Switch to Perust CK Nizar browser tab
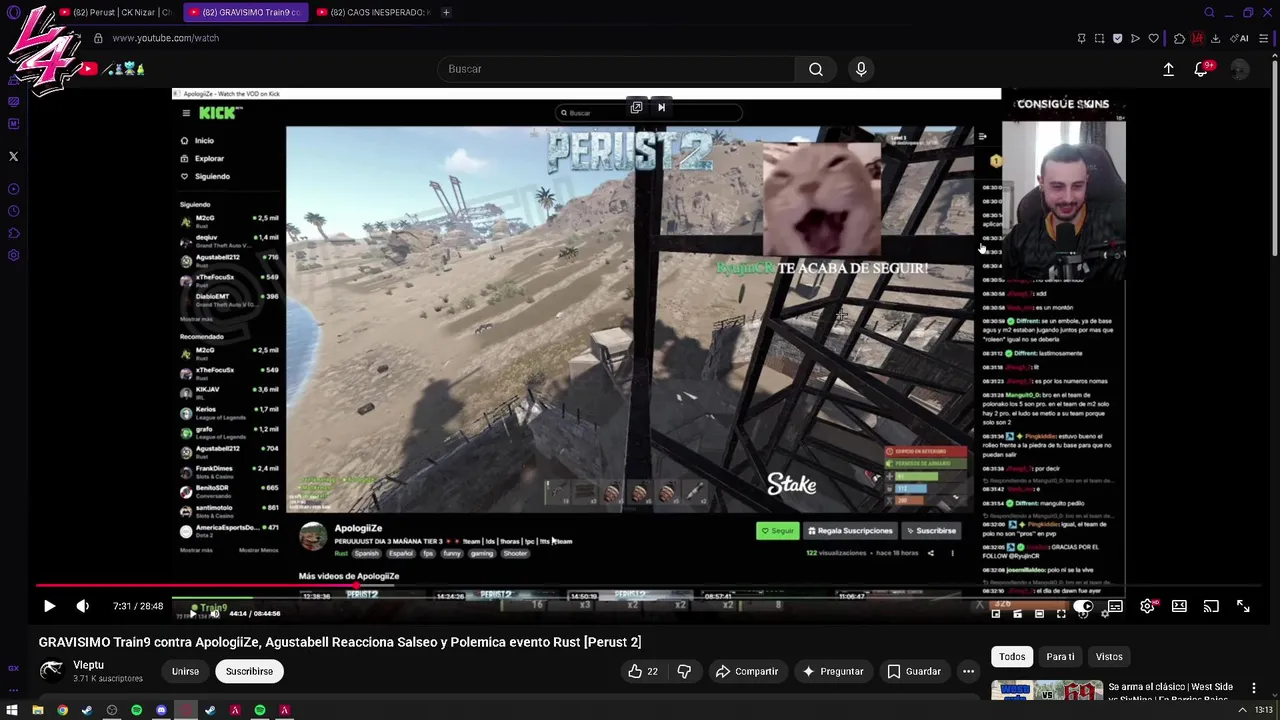The image size is (1280, 720). [x=114, y=12]
